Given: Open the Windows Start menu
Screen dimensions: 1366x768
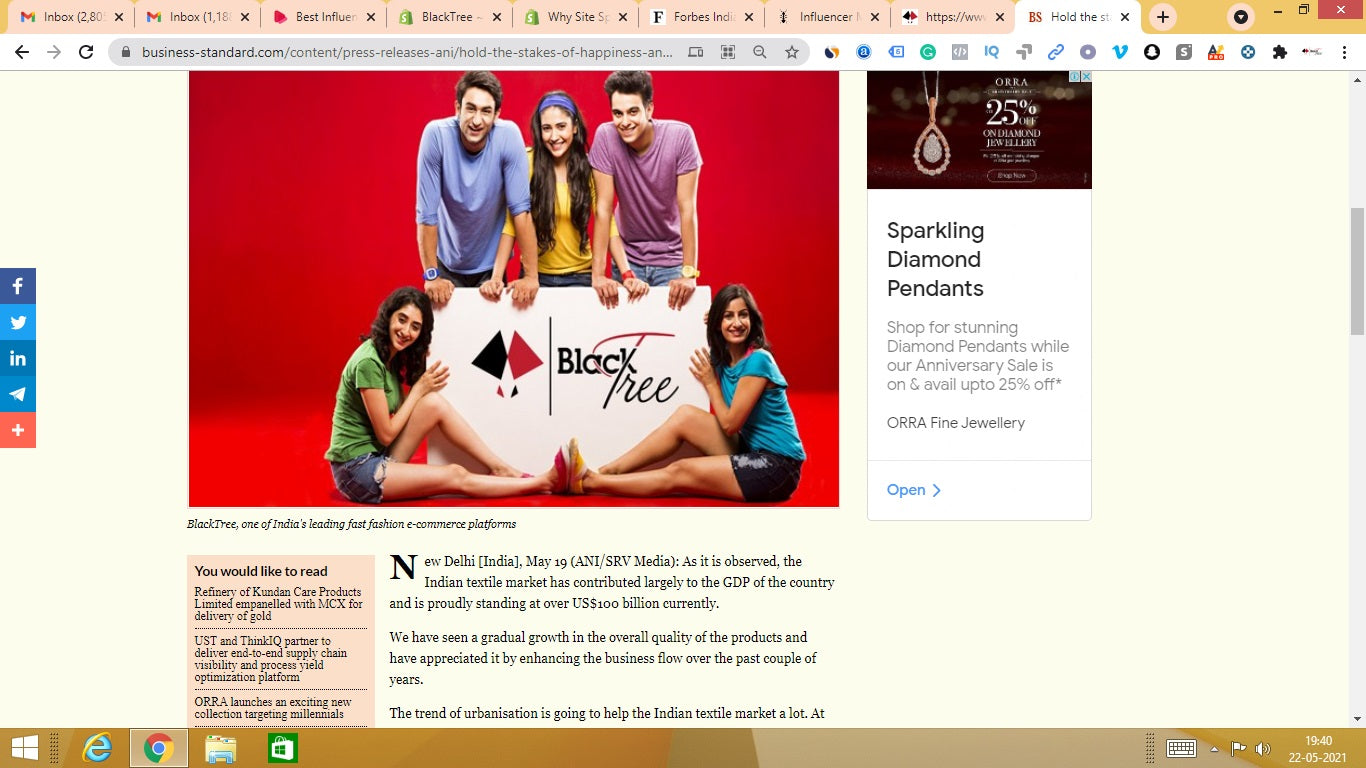Looking at the screenshot, I should (x=24, y=748).
